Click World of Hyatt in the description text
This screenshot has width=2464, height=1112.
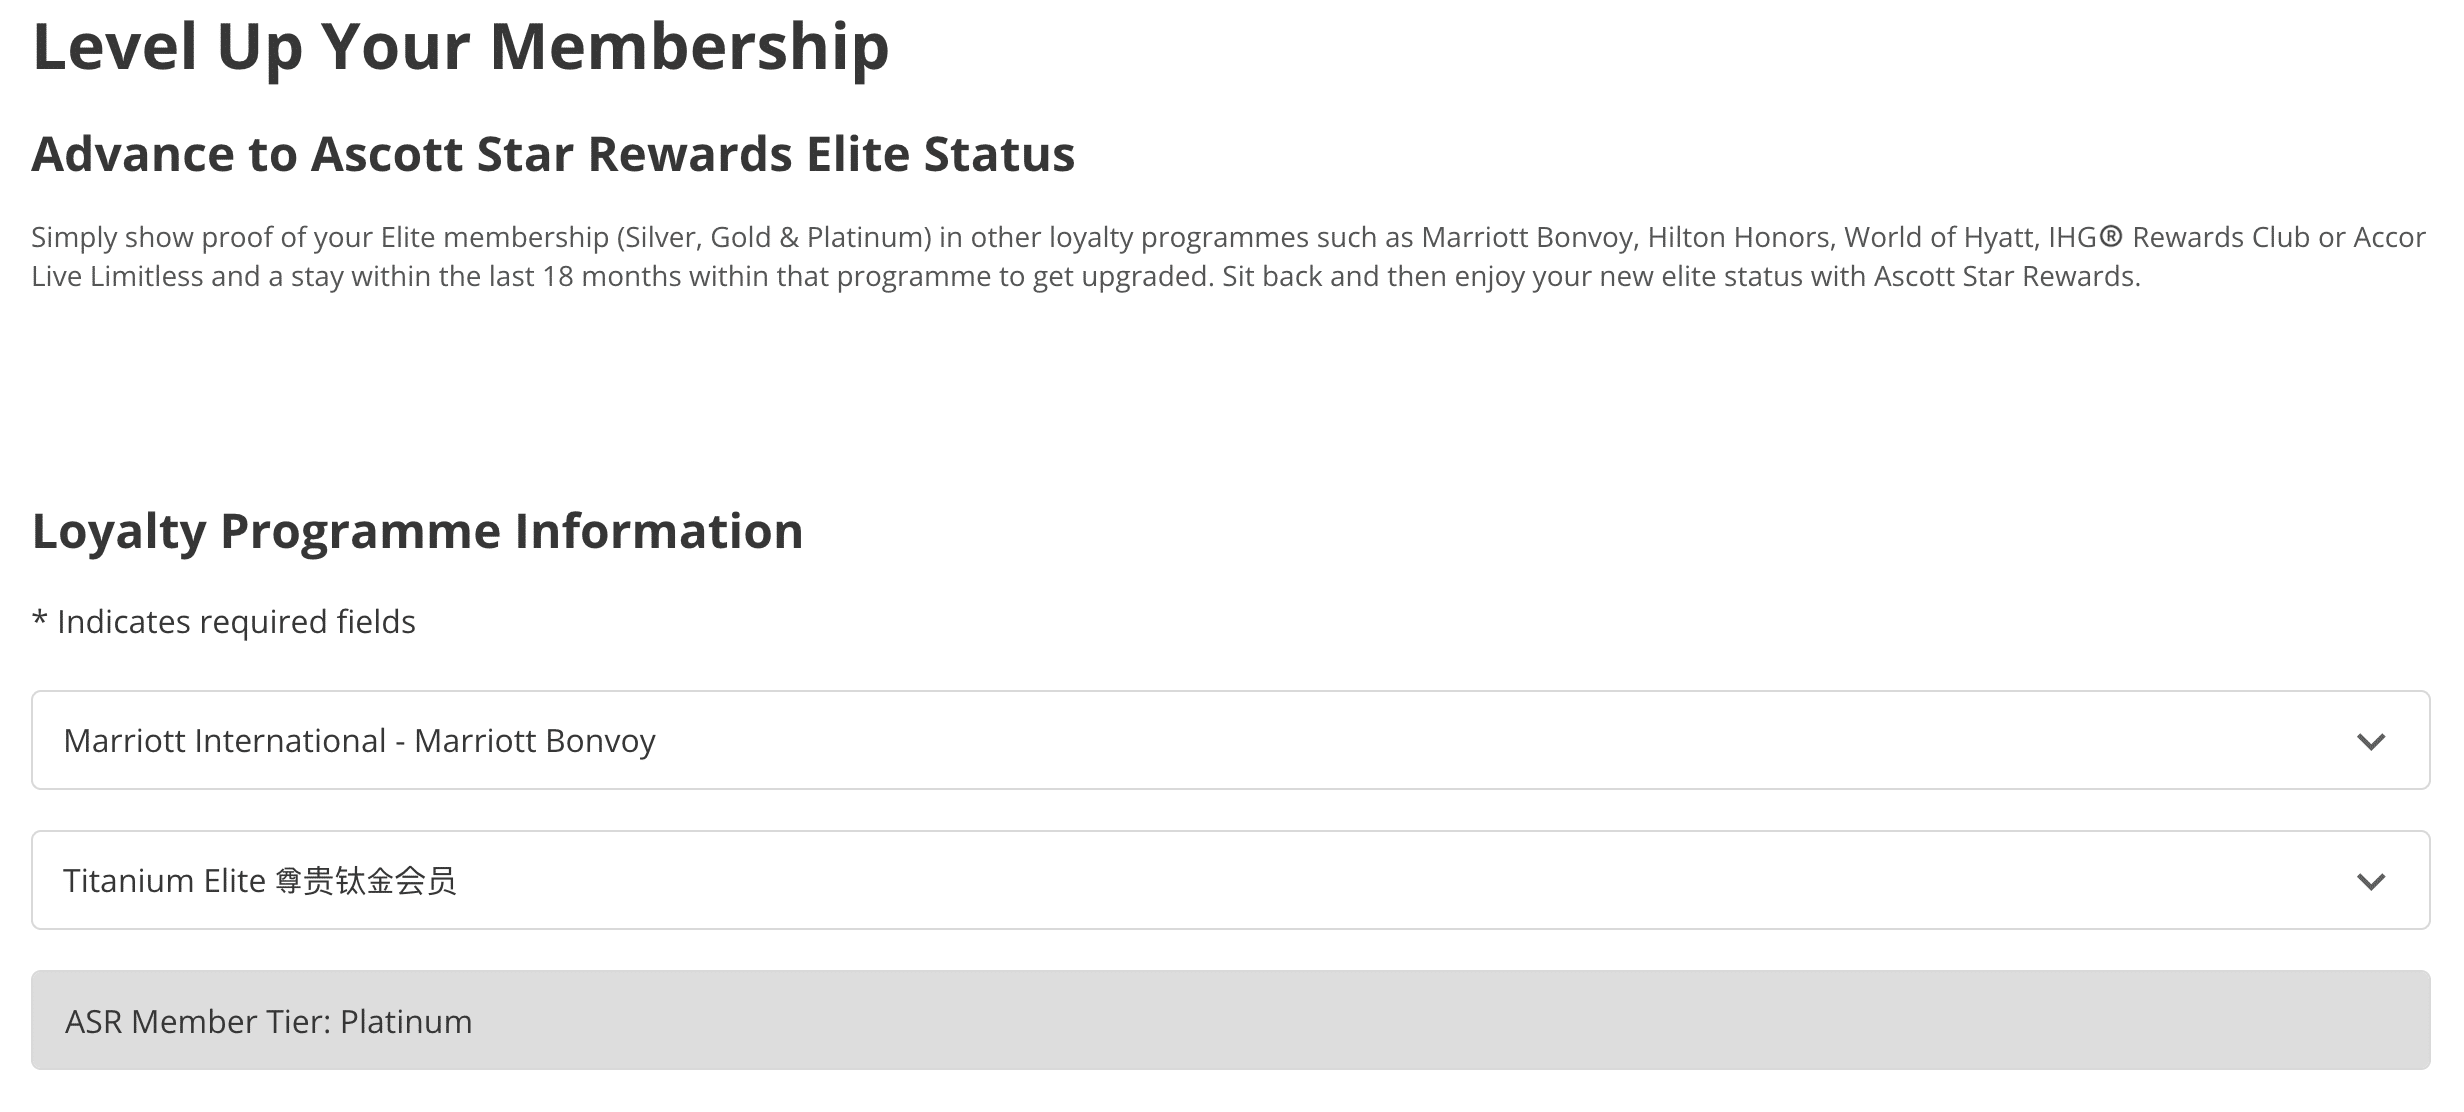click(1938, 237)
